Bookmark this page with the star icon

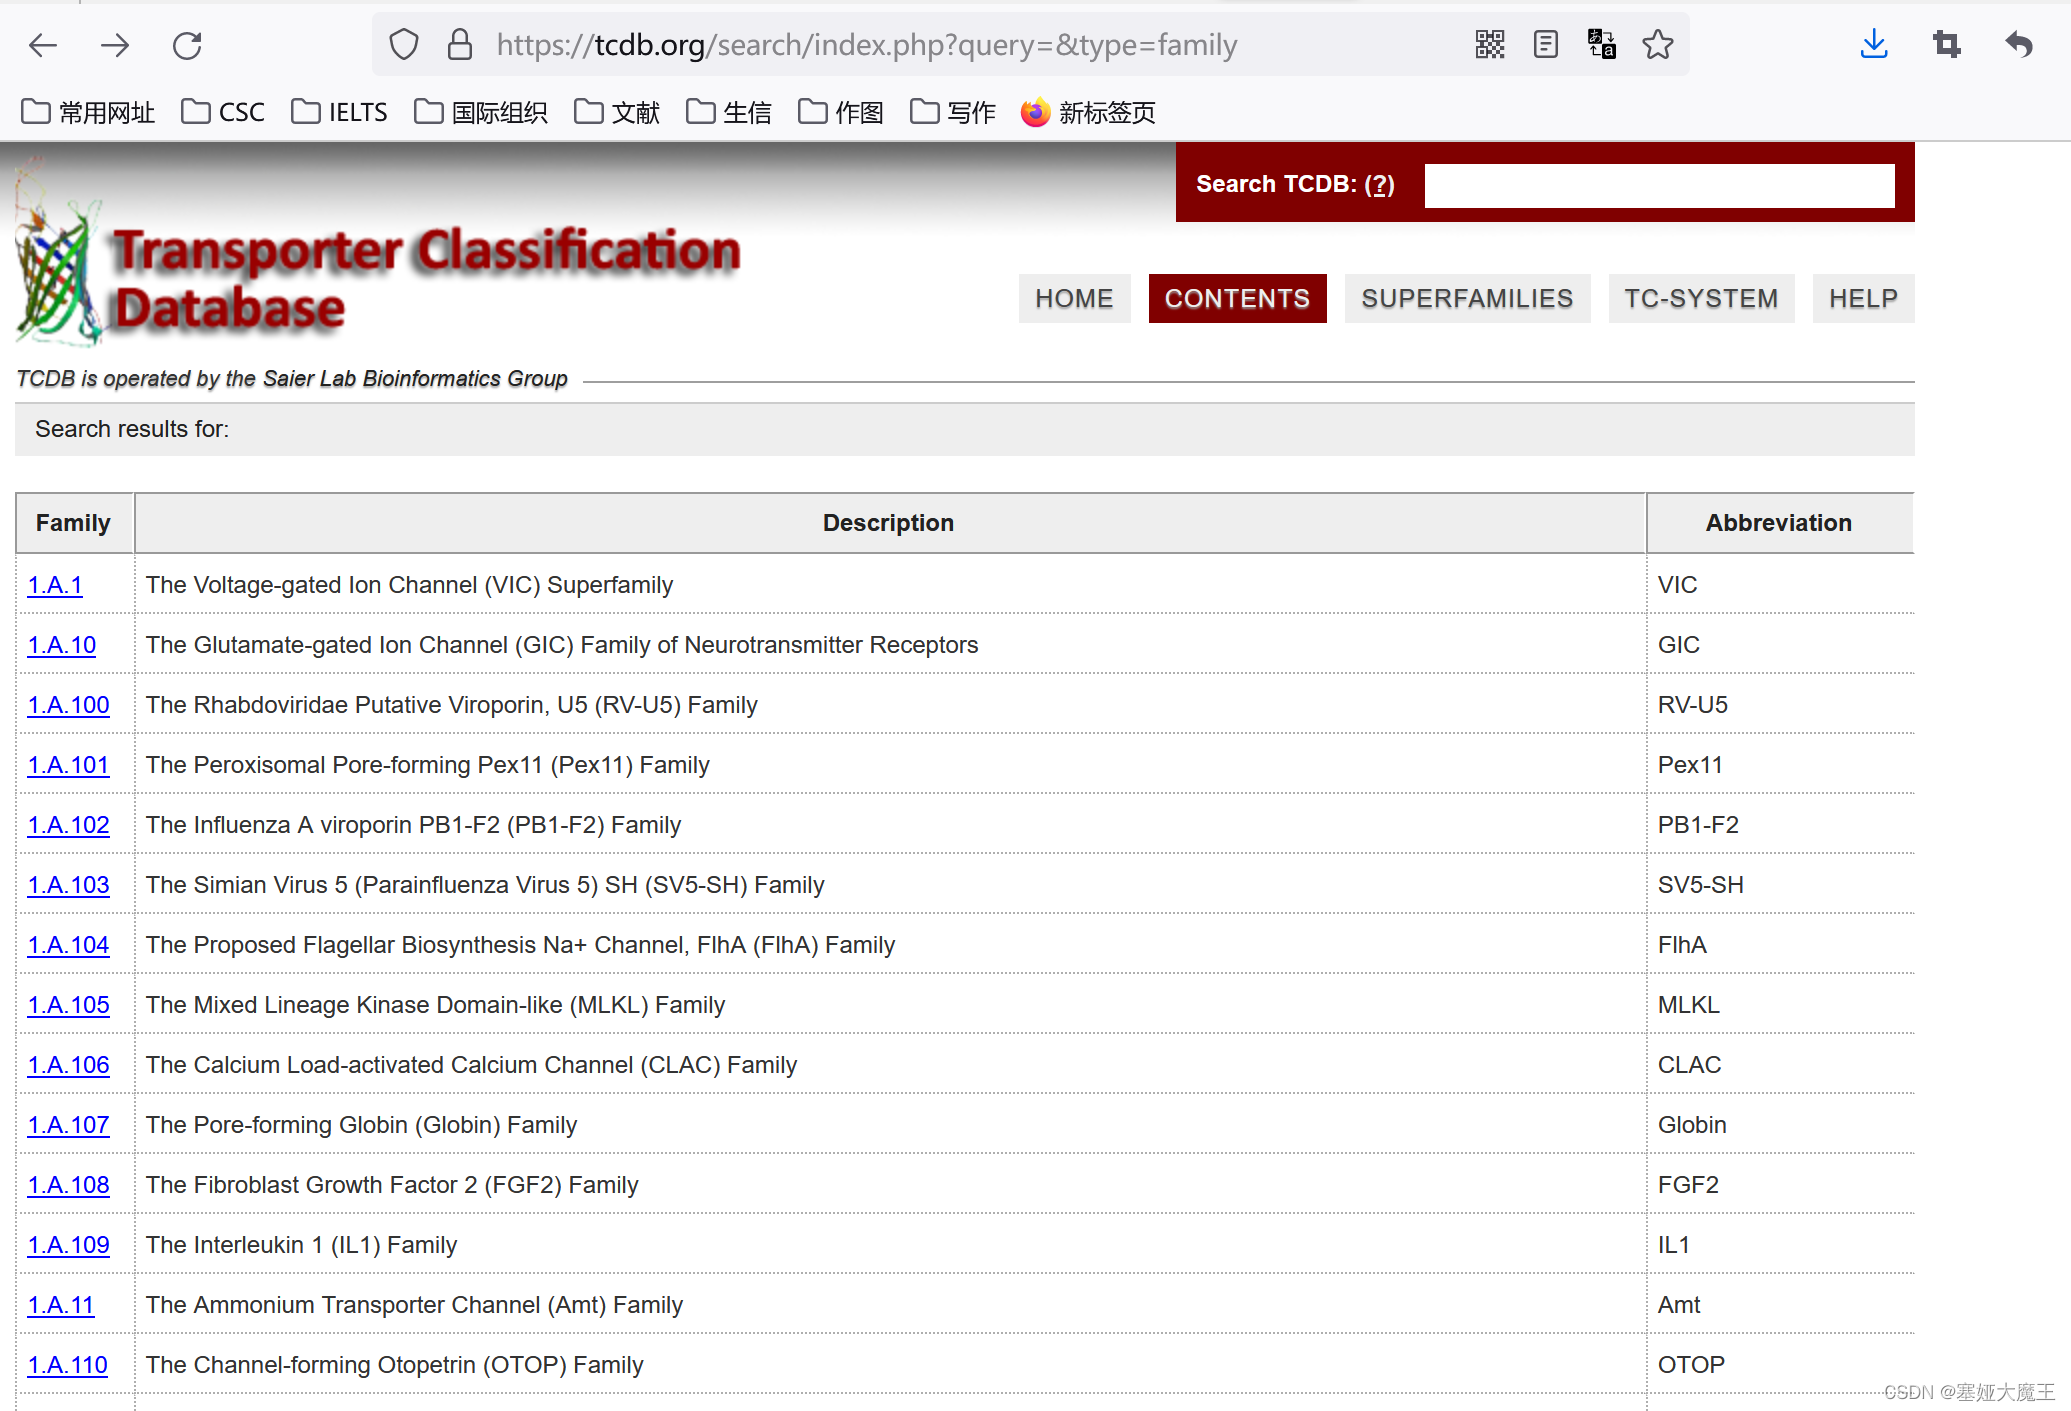(1657, 45)
